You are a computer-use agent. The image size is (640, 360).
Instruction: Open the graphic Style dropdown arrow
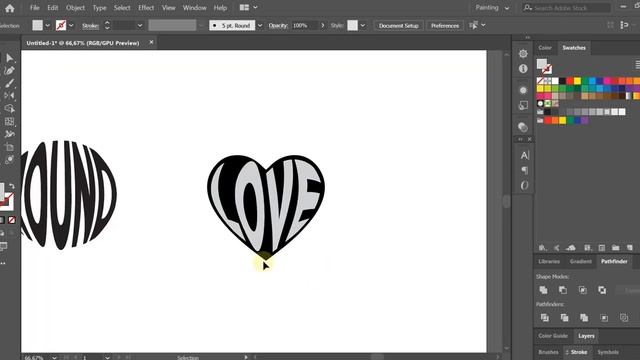pos(362,25)
